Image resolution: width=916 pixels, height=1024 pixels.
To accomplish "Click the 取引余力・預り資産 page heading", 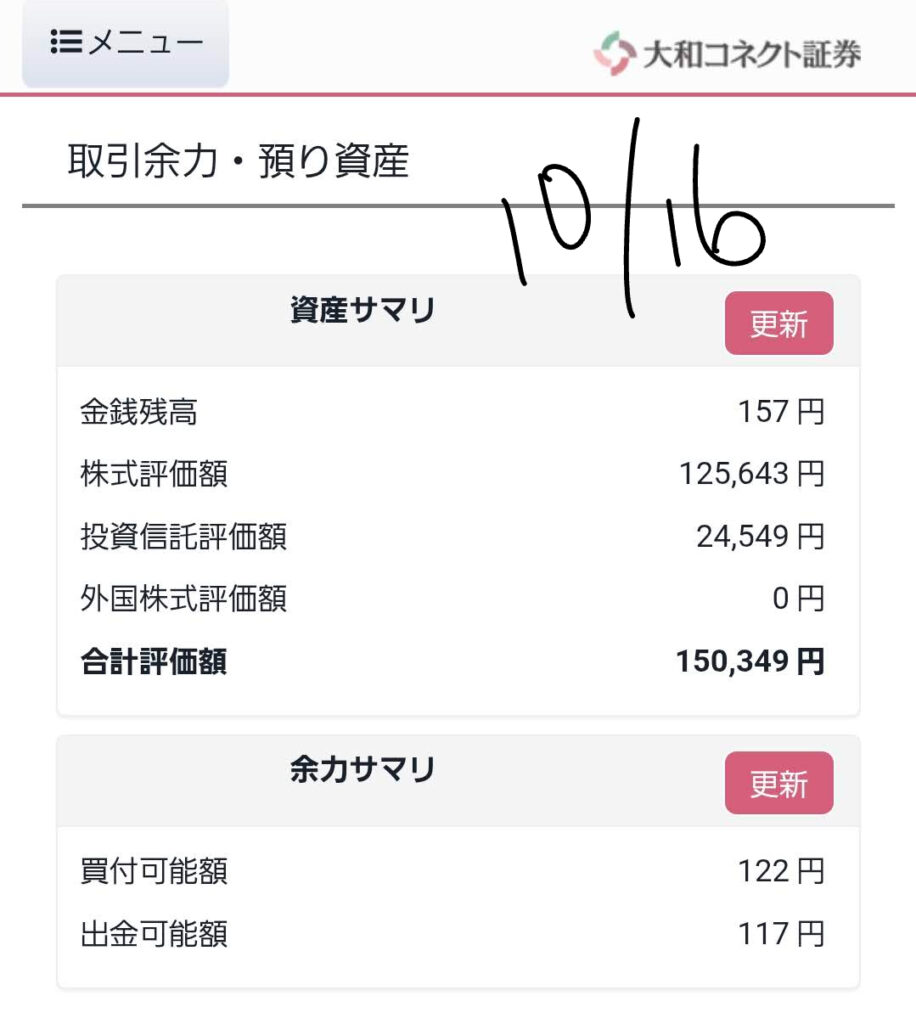I will pyautogui.click(x=238, y=160).
